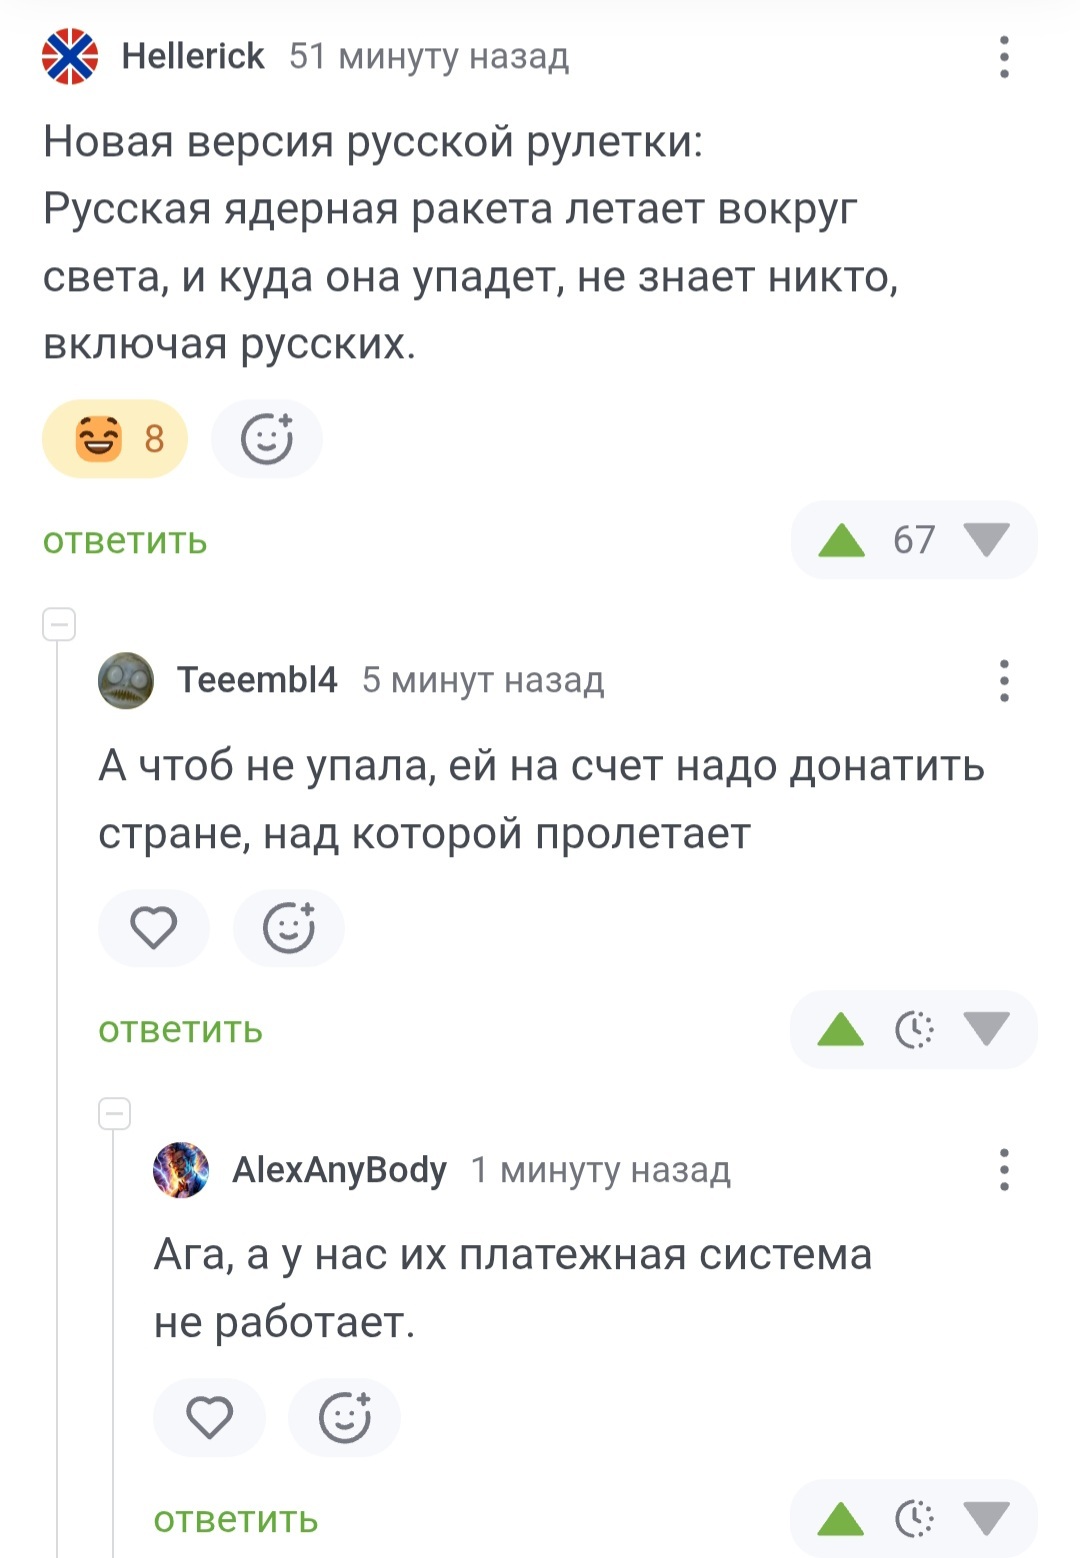Open three-dot menu on Hellerick's comment
The height and width of the screenshot is (1558, 1080).
tap(1004, 57)
